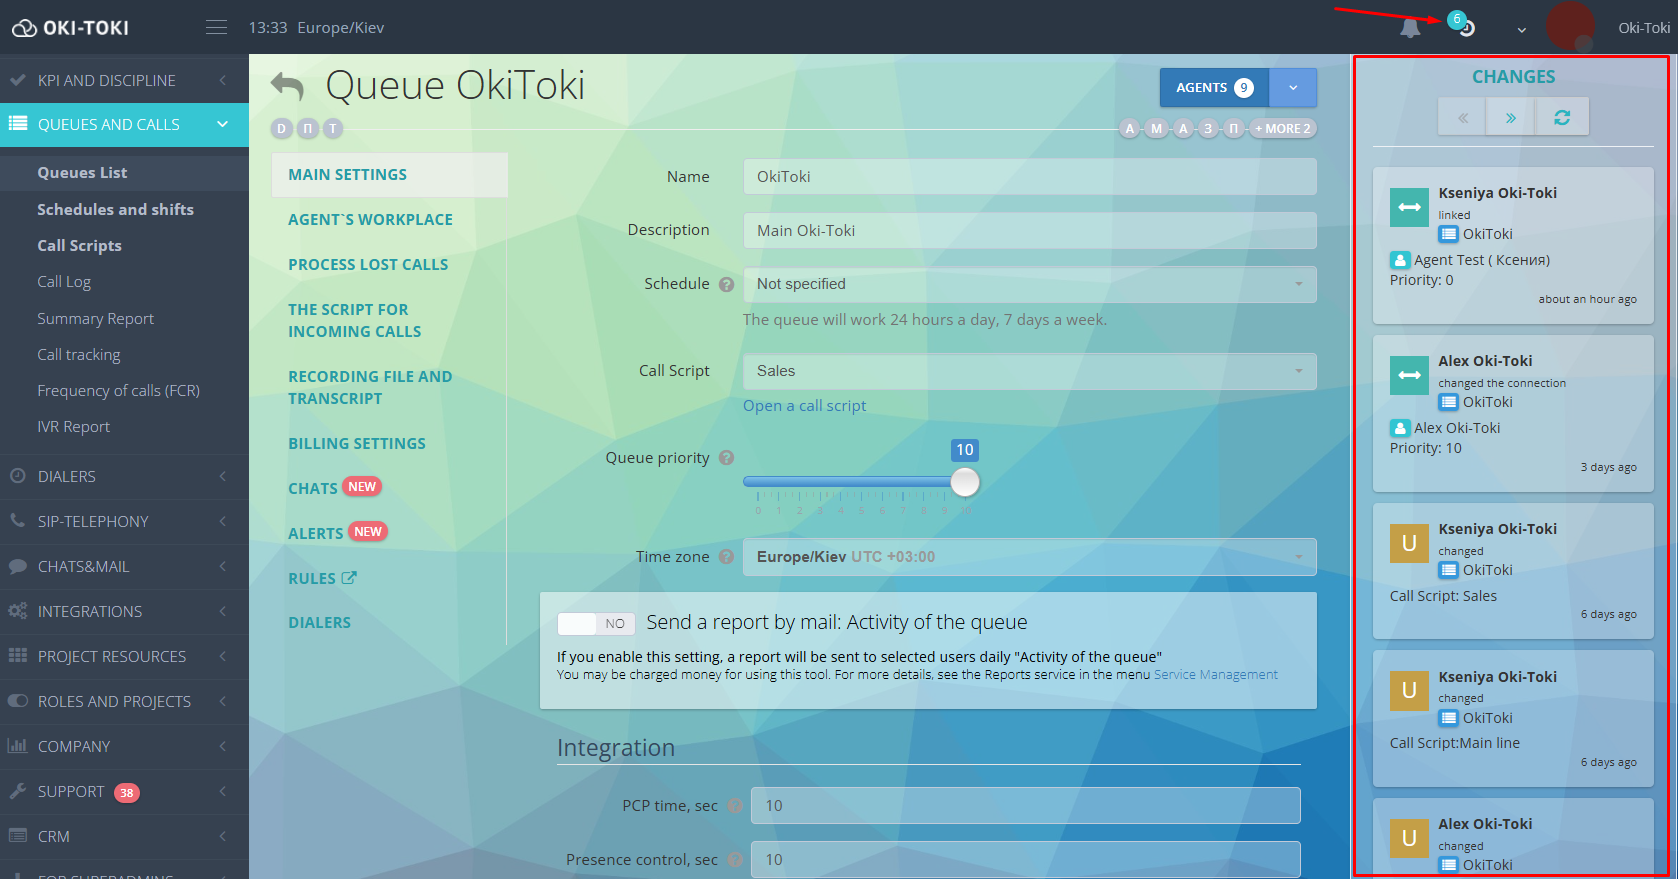Open Call tracking page
This screenshot has height=879, width=1678.
tap(78, 355)
